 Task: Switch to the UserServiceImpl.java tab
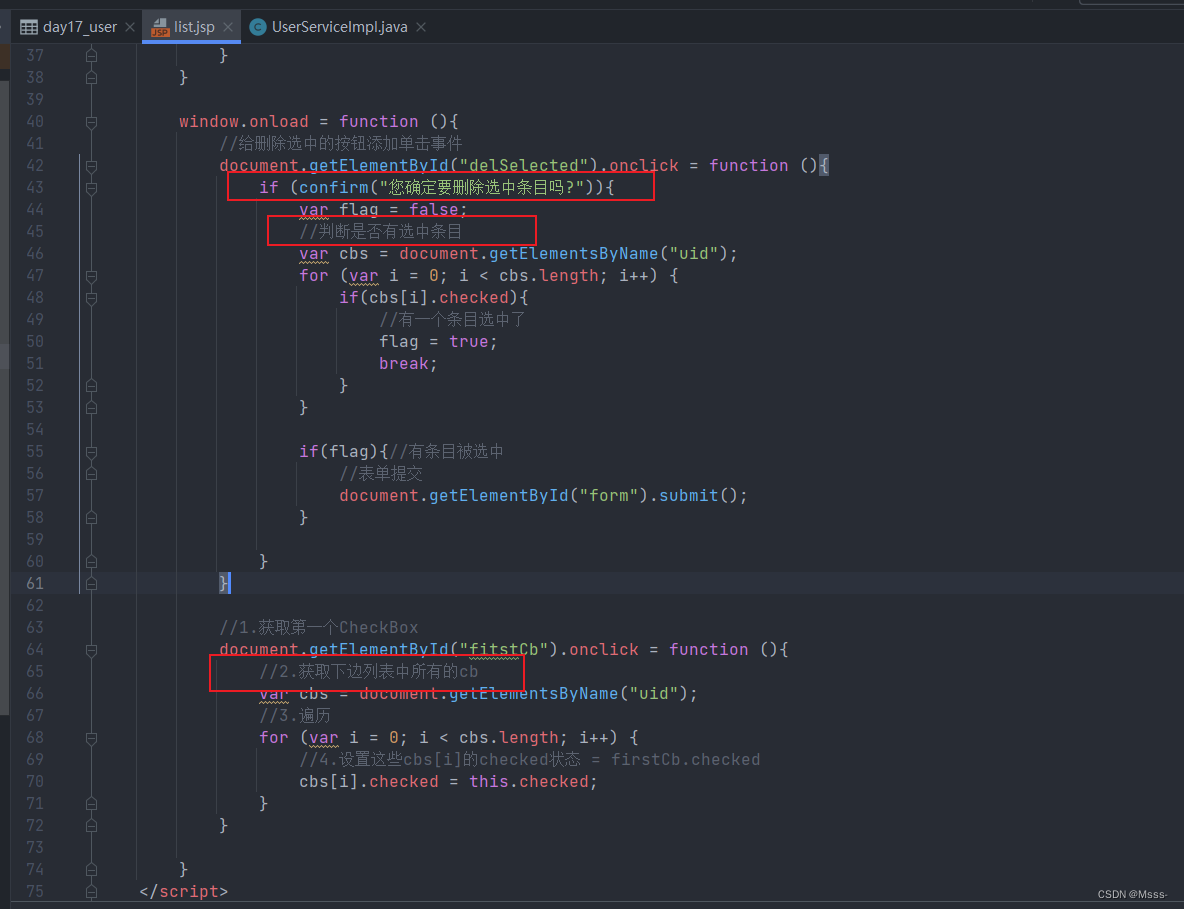[x=339, y=27]
